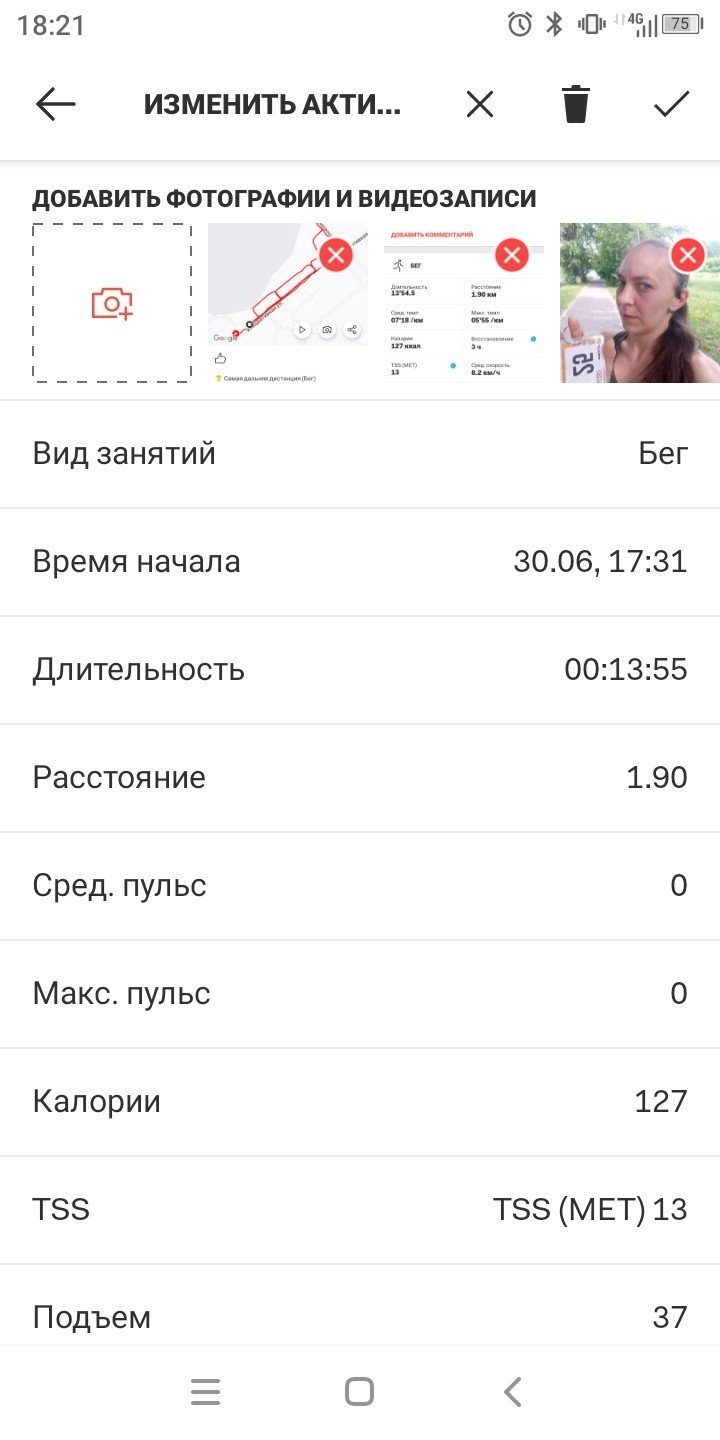Change activity type Вид занятий
The height and width of the screenshot is (1440, 720).
click(x=360, y=454)
